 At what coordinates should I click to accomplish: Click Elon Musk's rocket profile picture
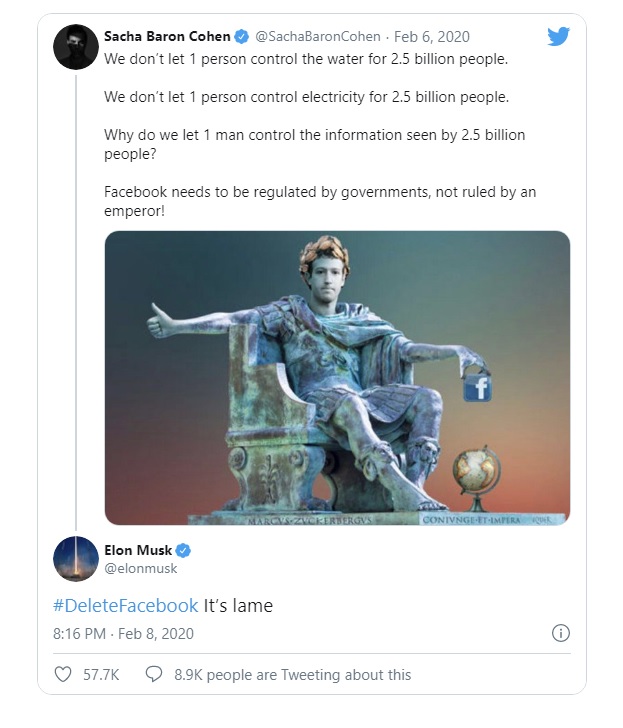pos(76,558)
